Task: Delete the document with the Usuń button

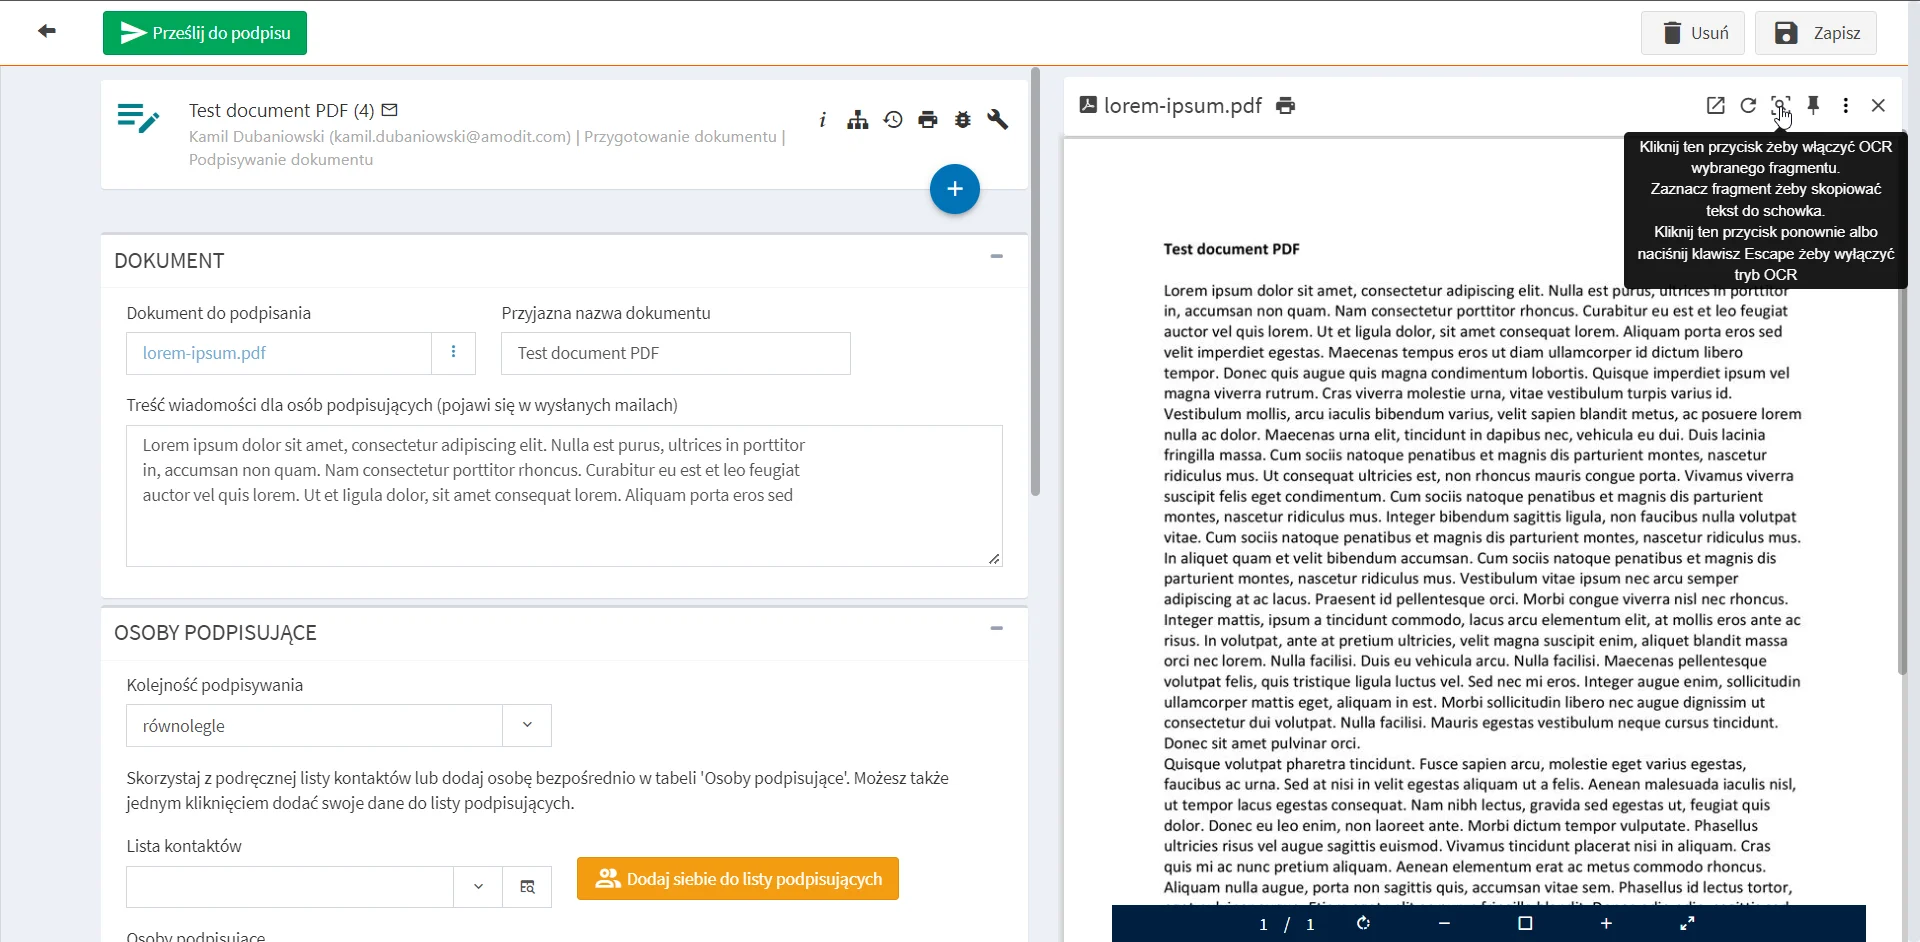Action: (x=1693, y=33)
